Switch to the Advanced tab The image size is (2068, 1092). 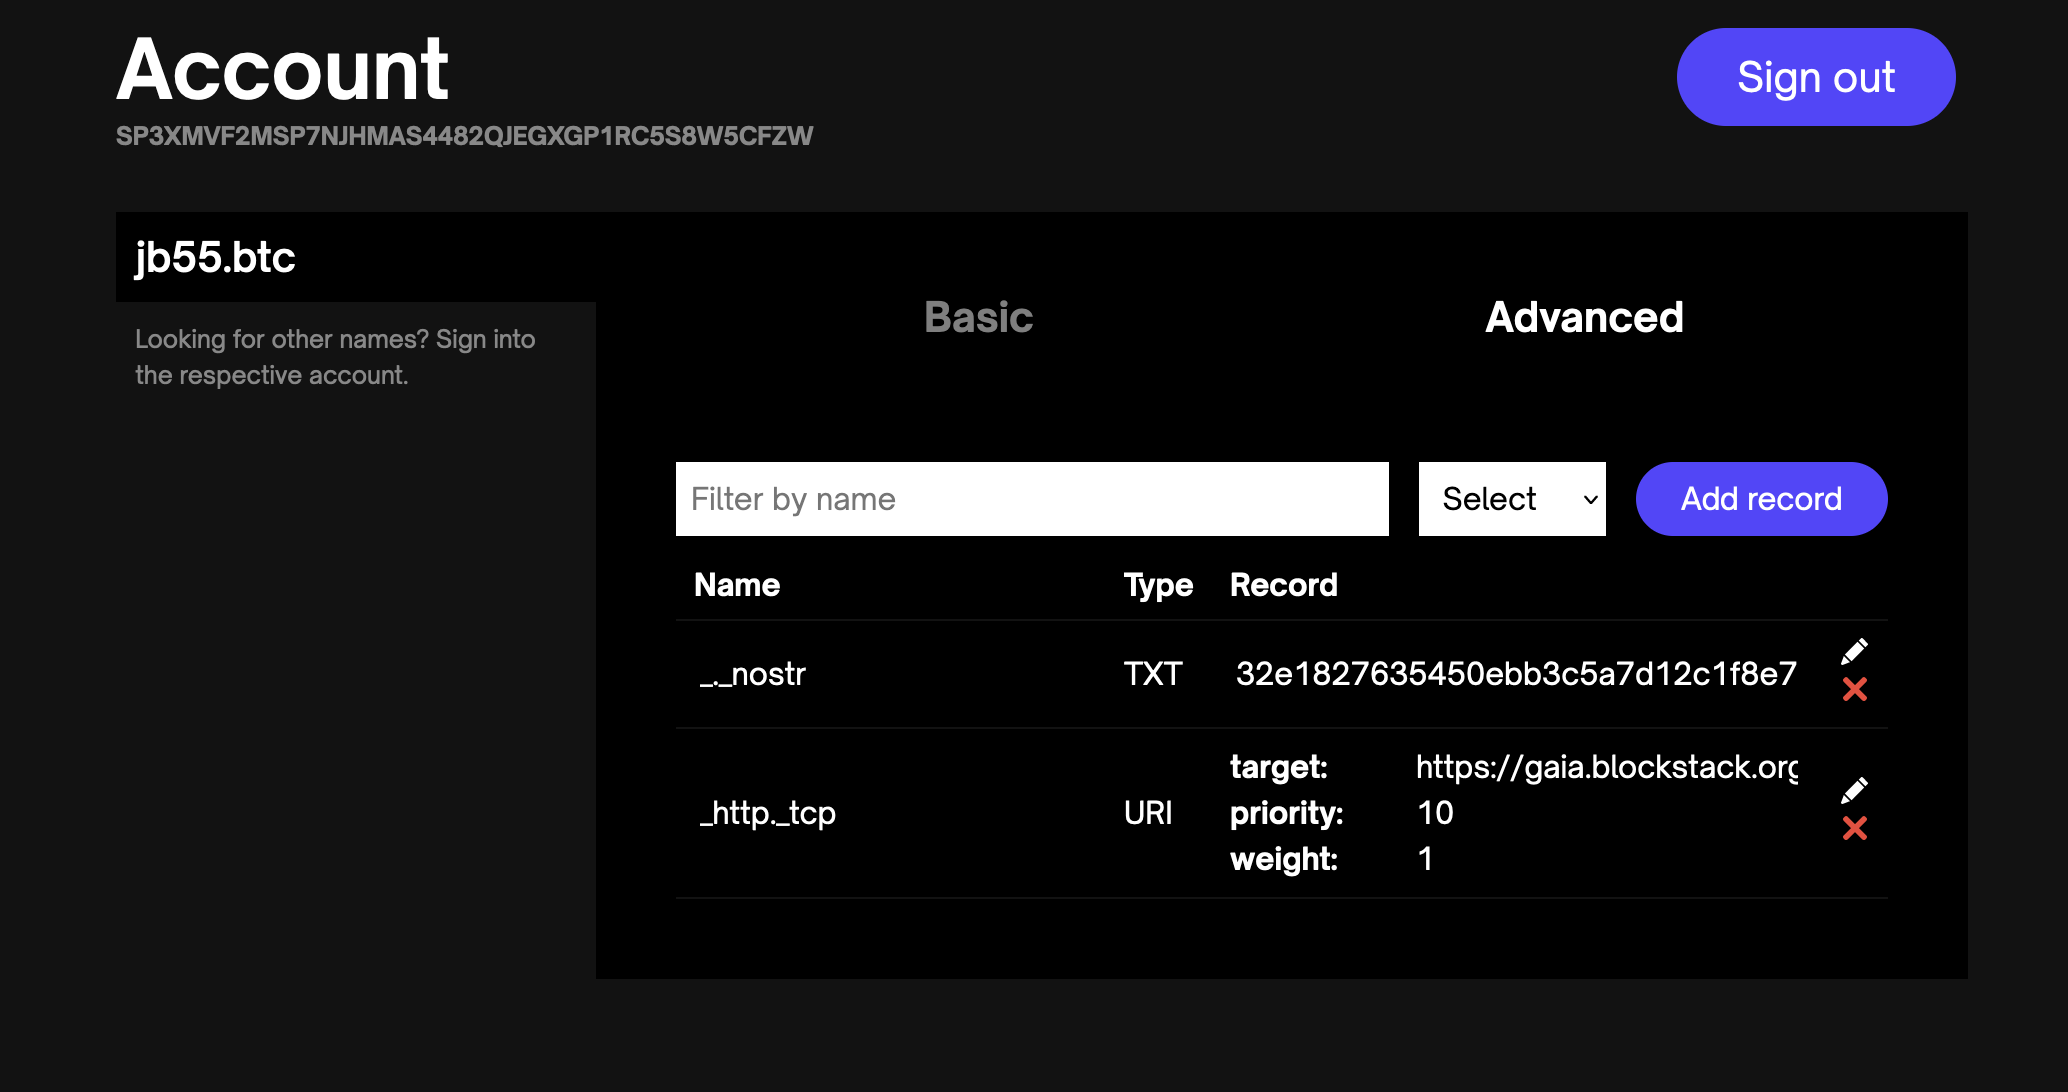pos(1584,317)
